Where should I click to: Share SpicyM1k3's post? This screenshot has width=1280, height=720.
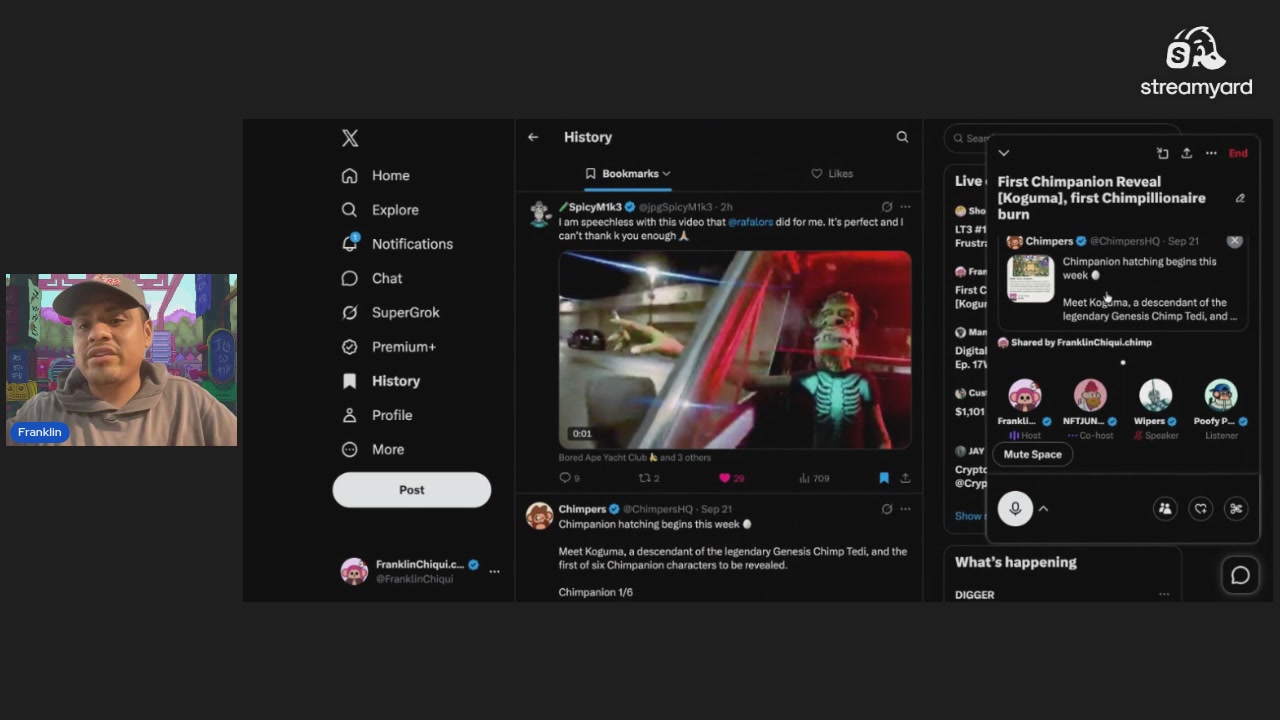[905, 478]
